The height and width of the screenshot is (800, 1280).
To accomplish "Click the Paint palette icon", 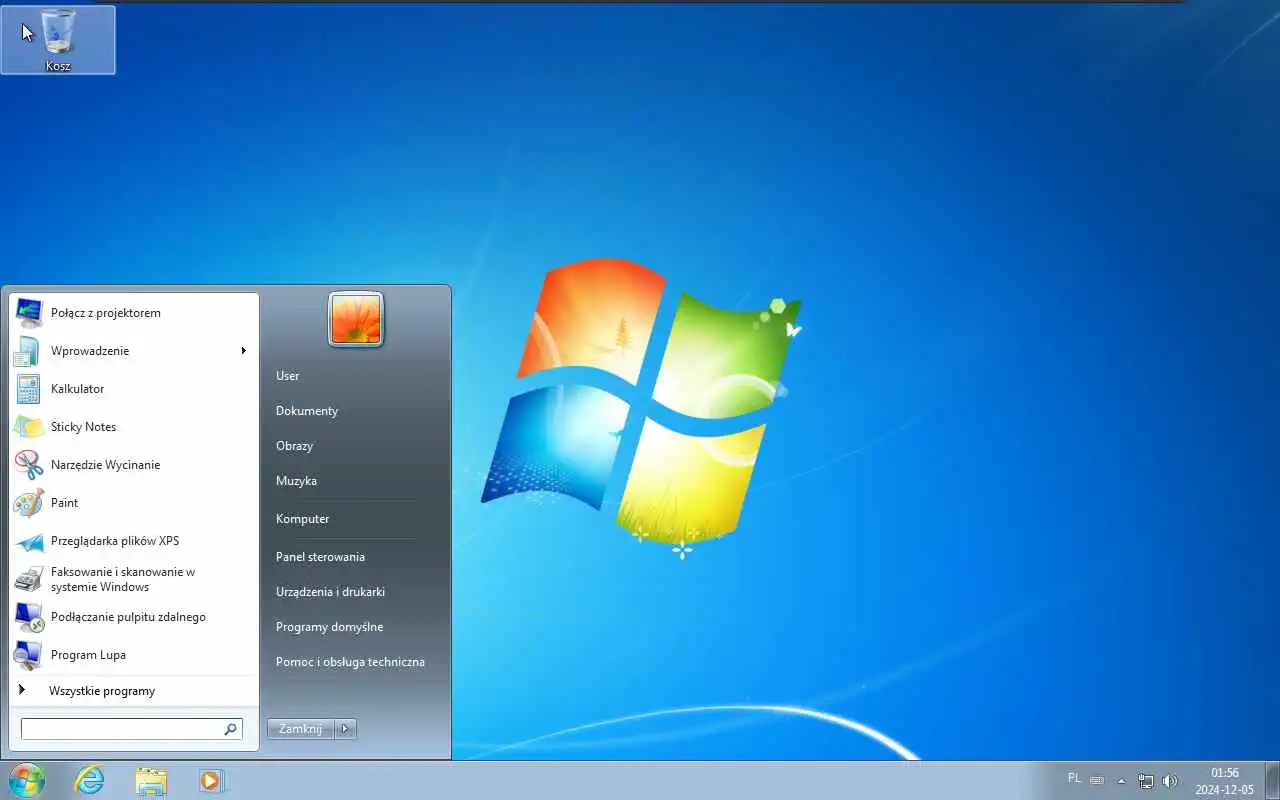I will pyautogui.click(x=28, y=503).
